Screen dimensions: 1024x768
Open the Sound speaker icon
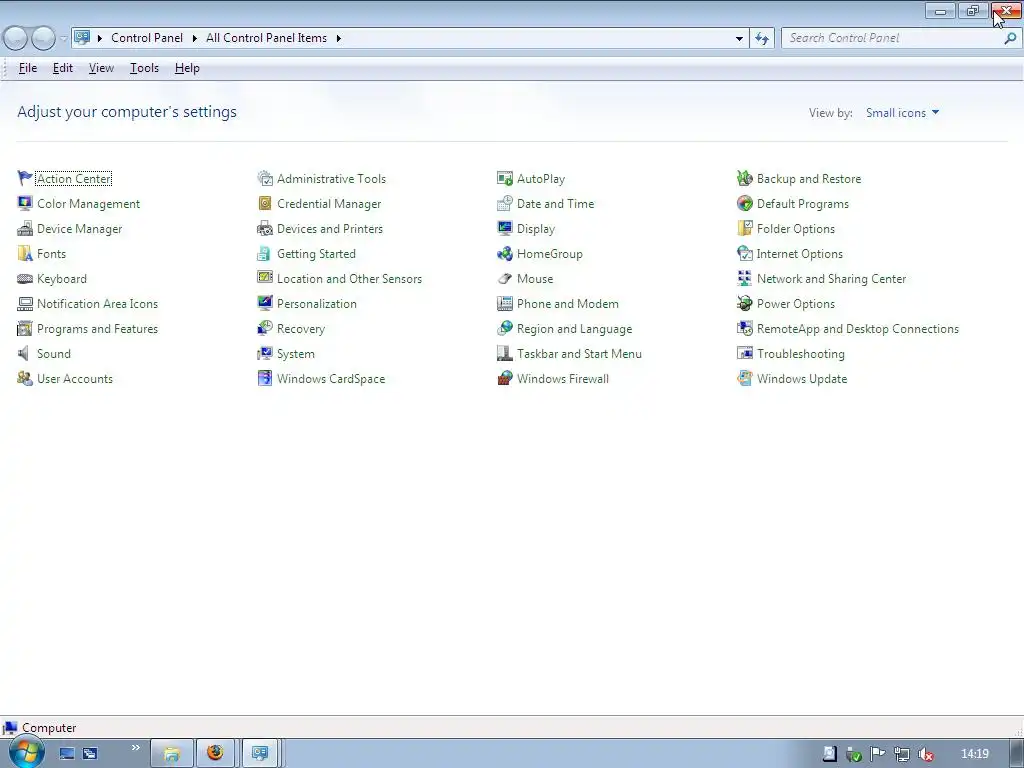coord(24,353)
